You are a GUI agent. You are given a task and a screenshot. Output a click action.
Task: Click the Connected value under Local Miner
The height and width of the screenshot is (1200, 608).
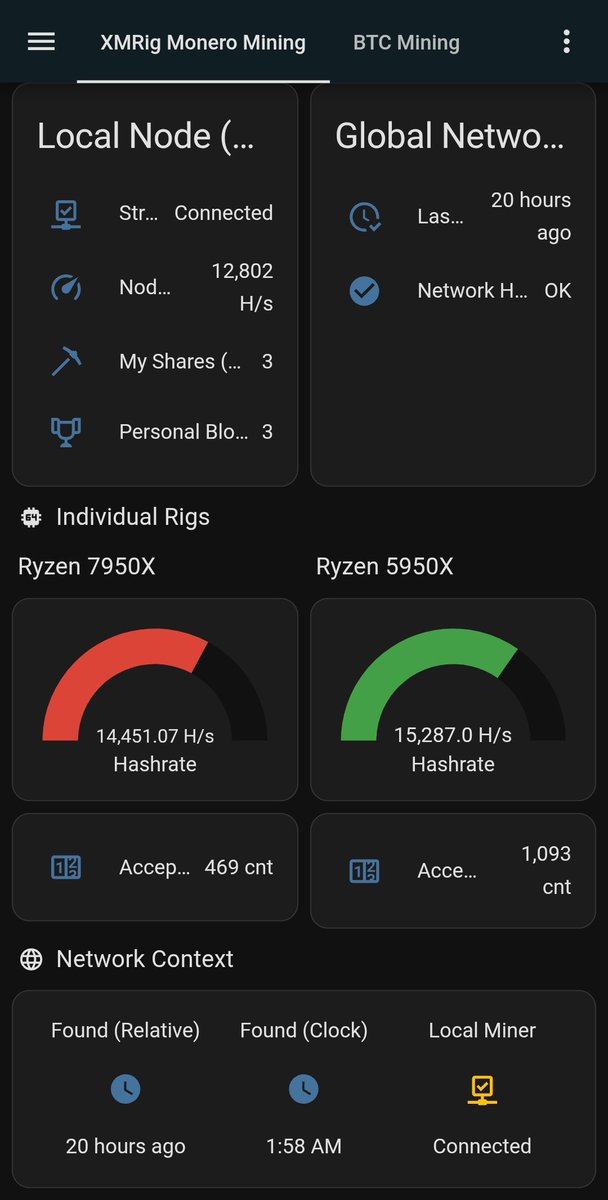[482, 1147]
